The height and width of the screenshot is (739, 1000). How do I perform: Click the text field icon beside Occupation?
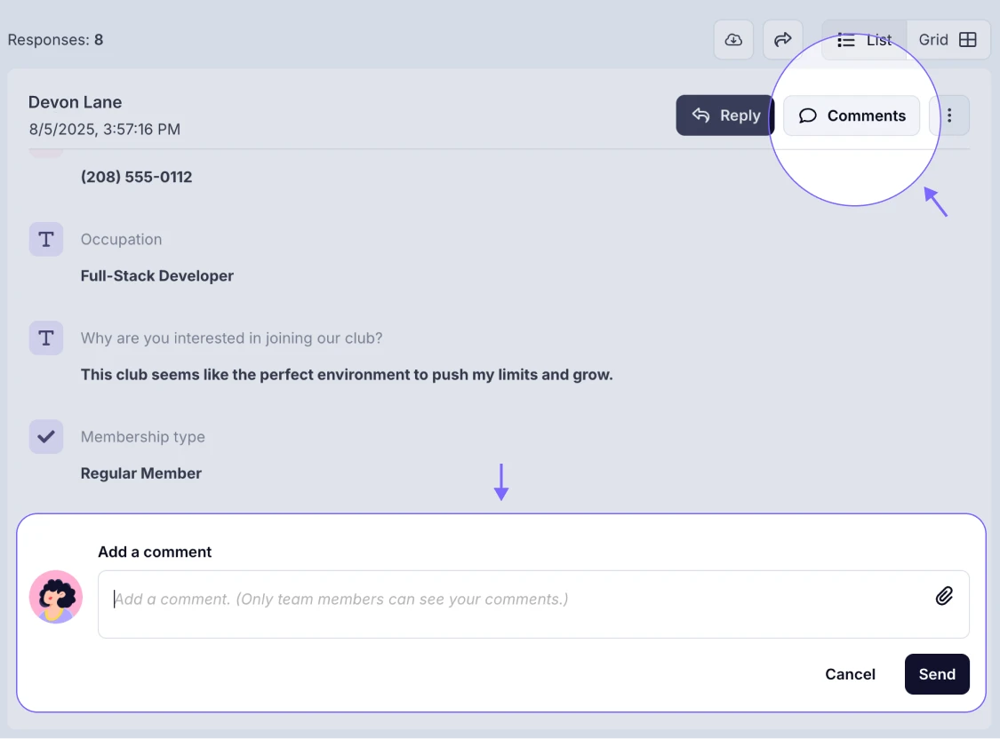46,239
